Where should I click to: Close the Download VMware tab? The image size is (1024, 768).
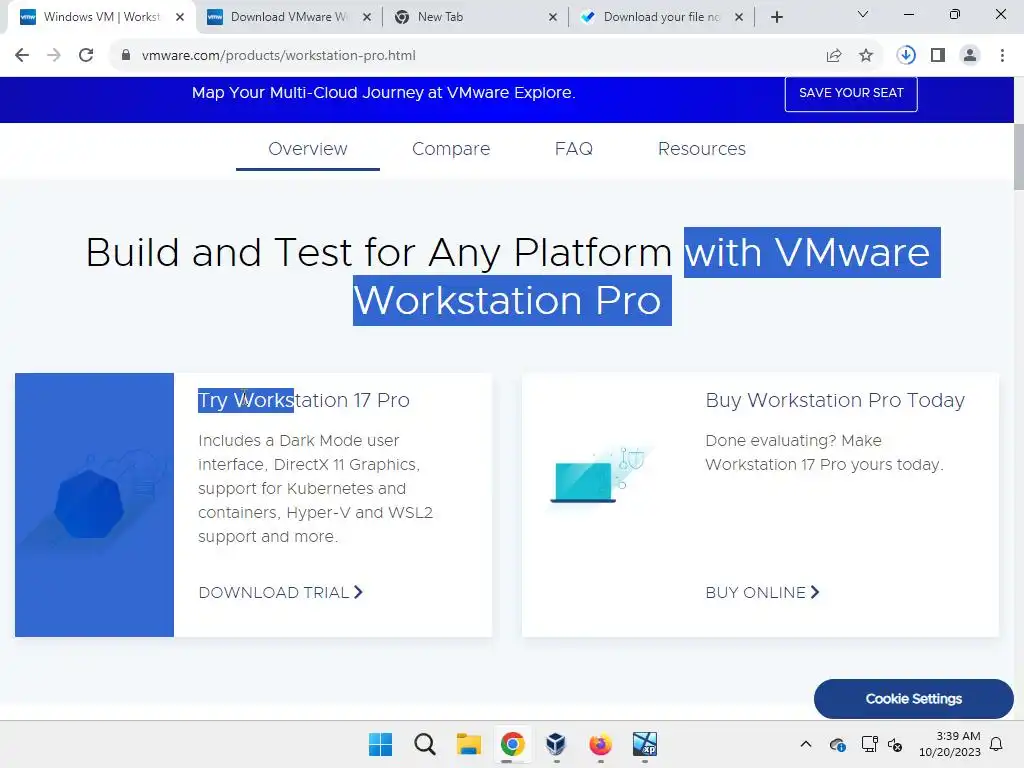(367, 17)
